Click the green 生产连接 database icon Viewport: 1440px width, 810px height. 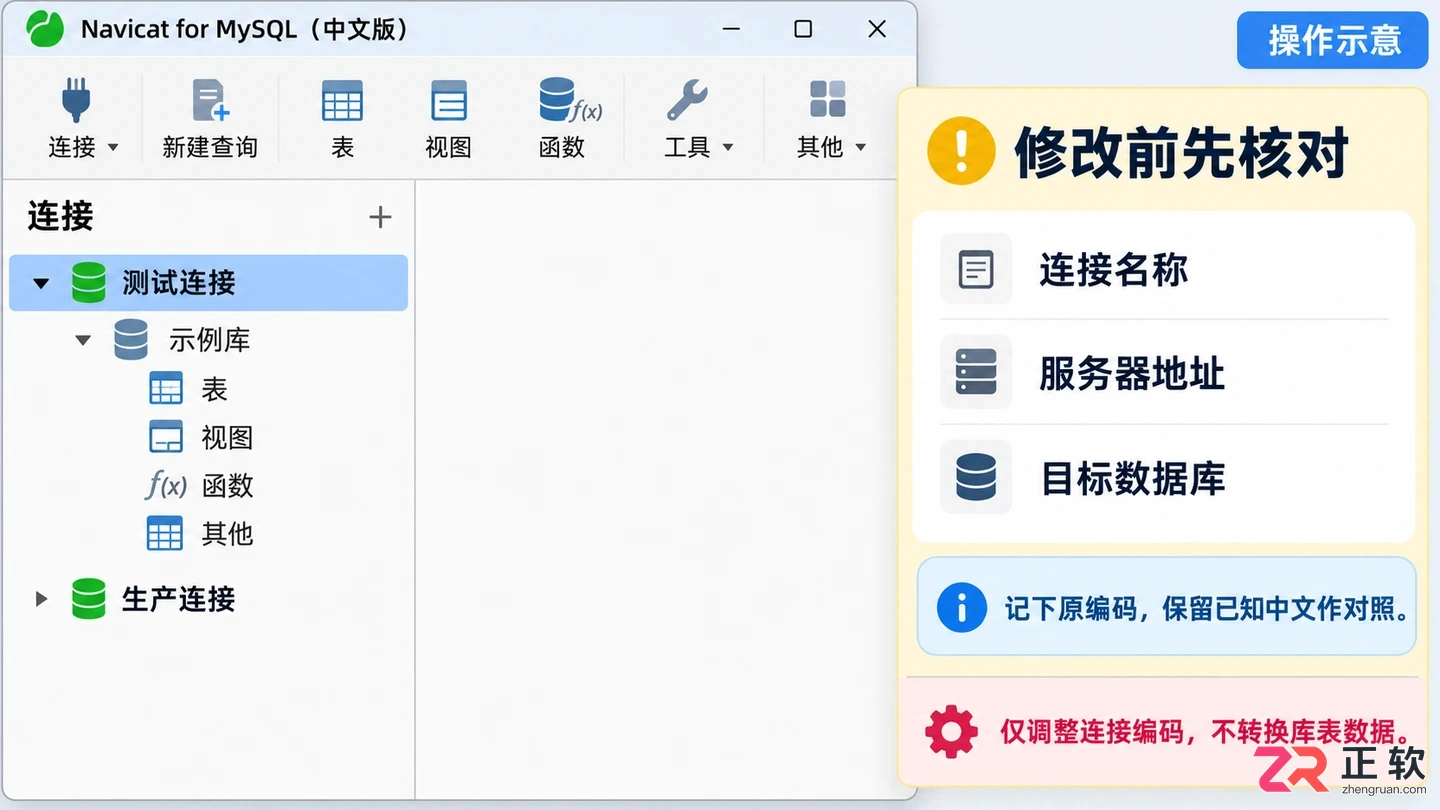tap(89, 599)
